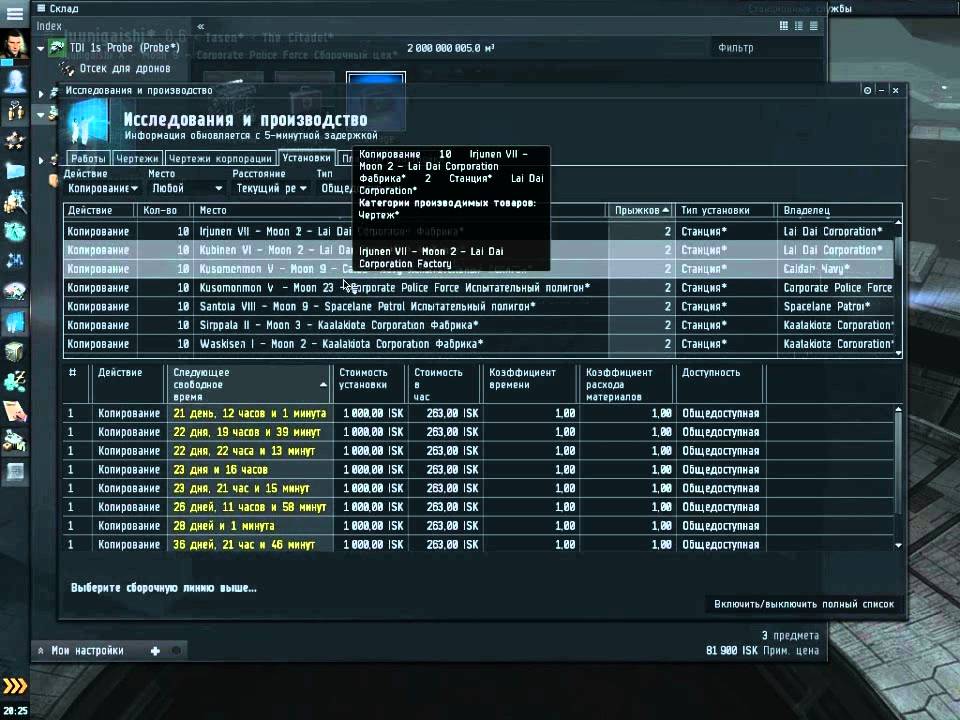Select line with 28 дней и 1 минута
Image resolution: width=960 pixels, height=720 pixels.
(478, 526)
